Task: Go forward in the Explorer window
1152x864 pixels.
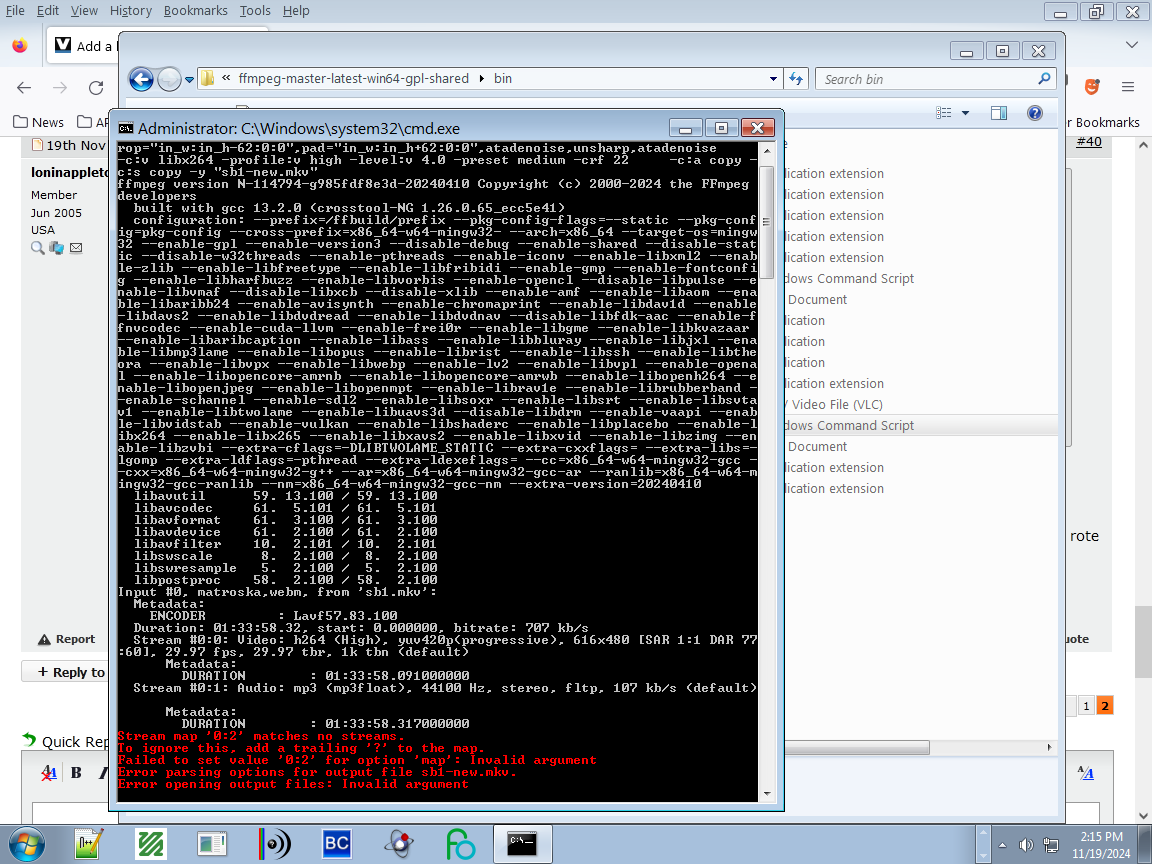Action: 169,79
